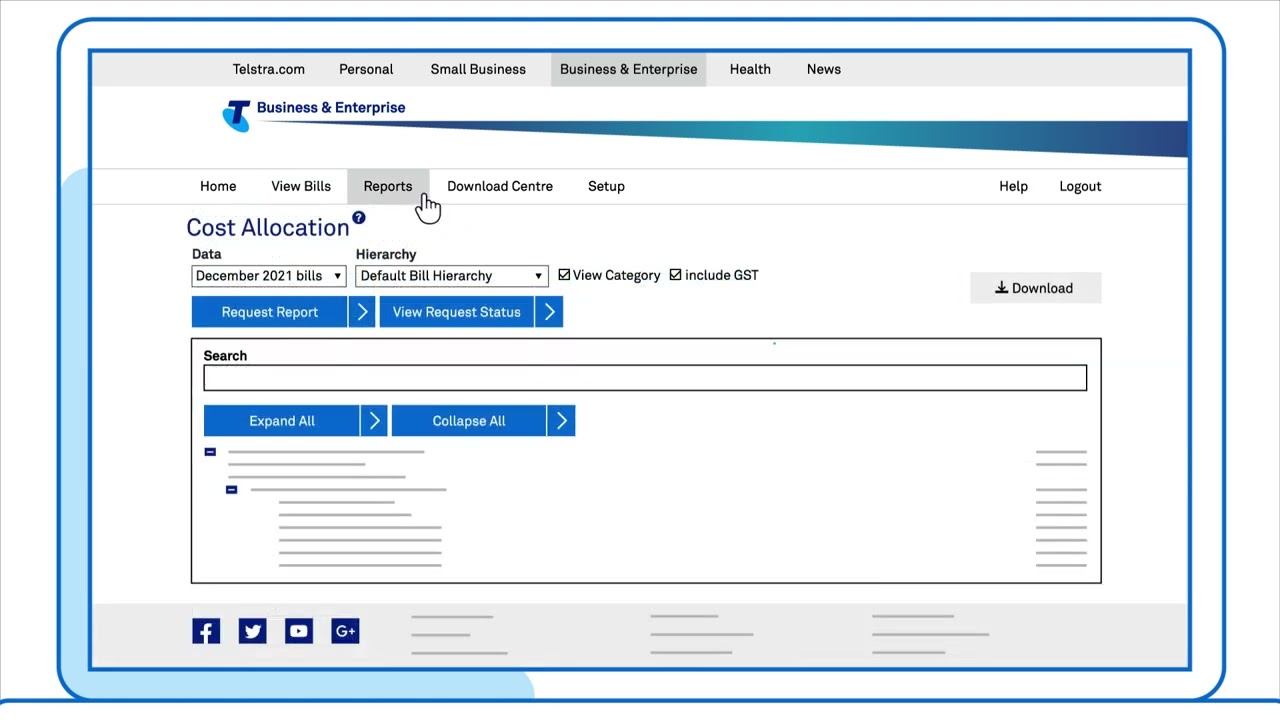Collapse the top-level tree node

coord(210,452)
